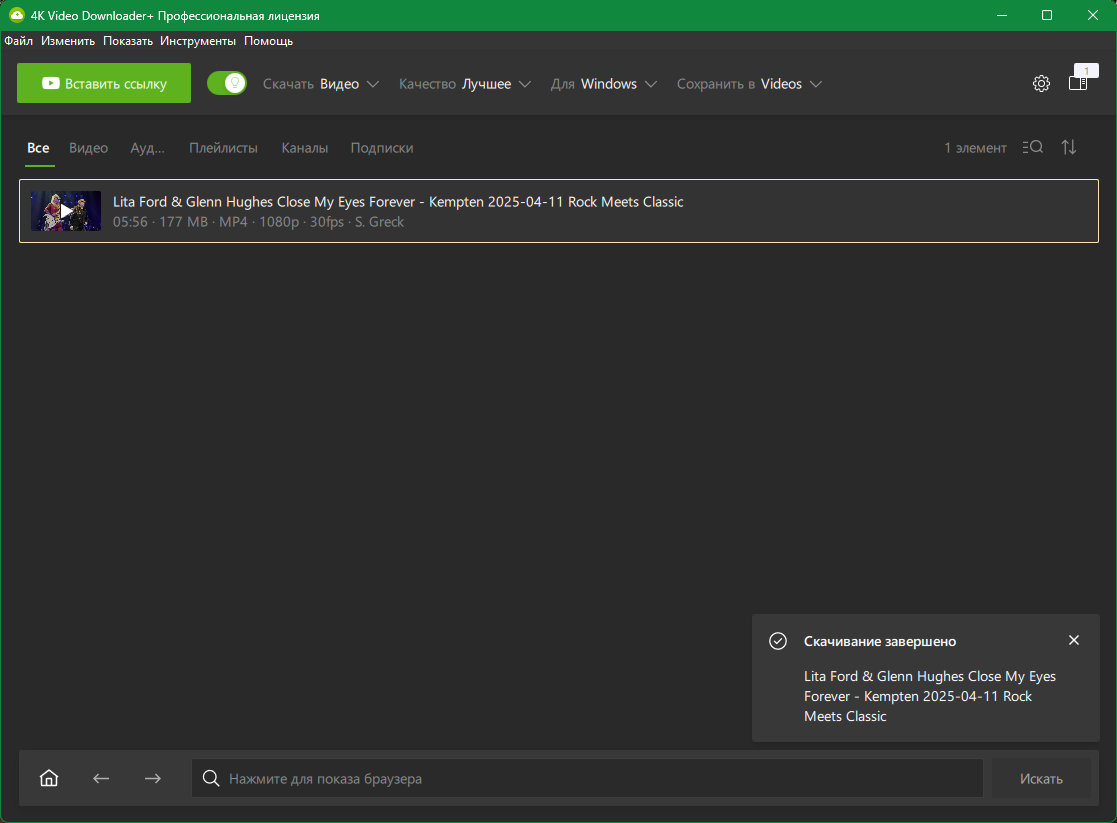Open the Файл menu
Image resolution: width=1117 pixels, height=823 pixels.
tap(19, 41)
